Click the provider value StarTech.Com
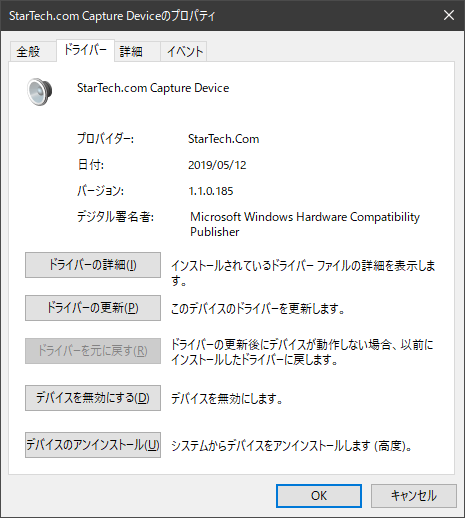The width and height of the screenshot is (465, 518). point(224,139)
